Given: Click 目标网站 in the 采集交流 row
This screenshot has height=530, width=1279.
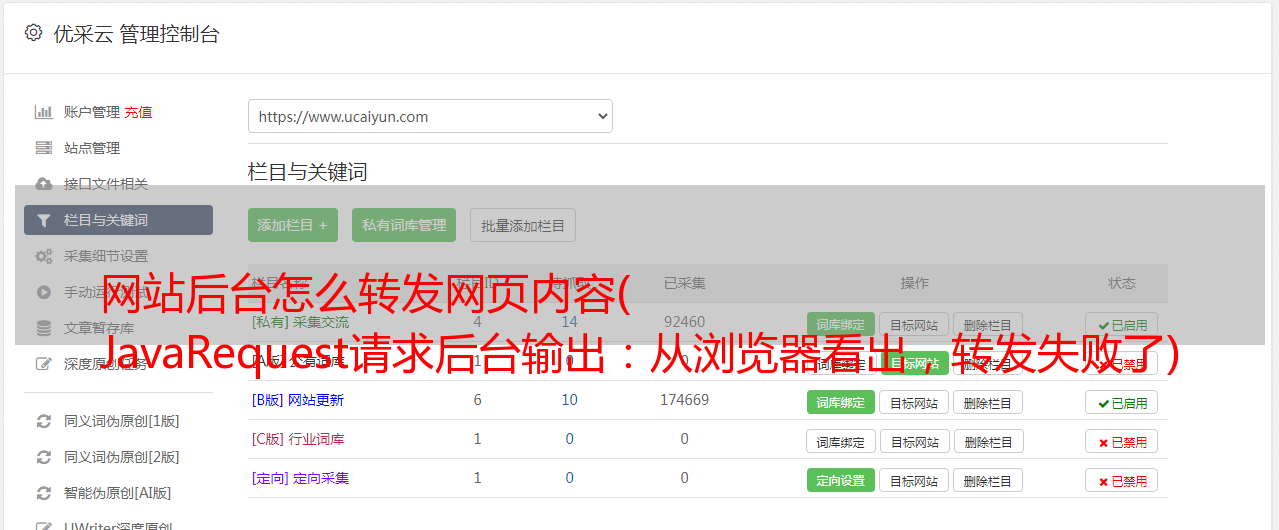Looking at the screenshot, I should click(914, 325).
